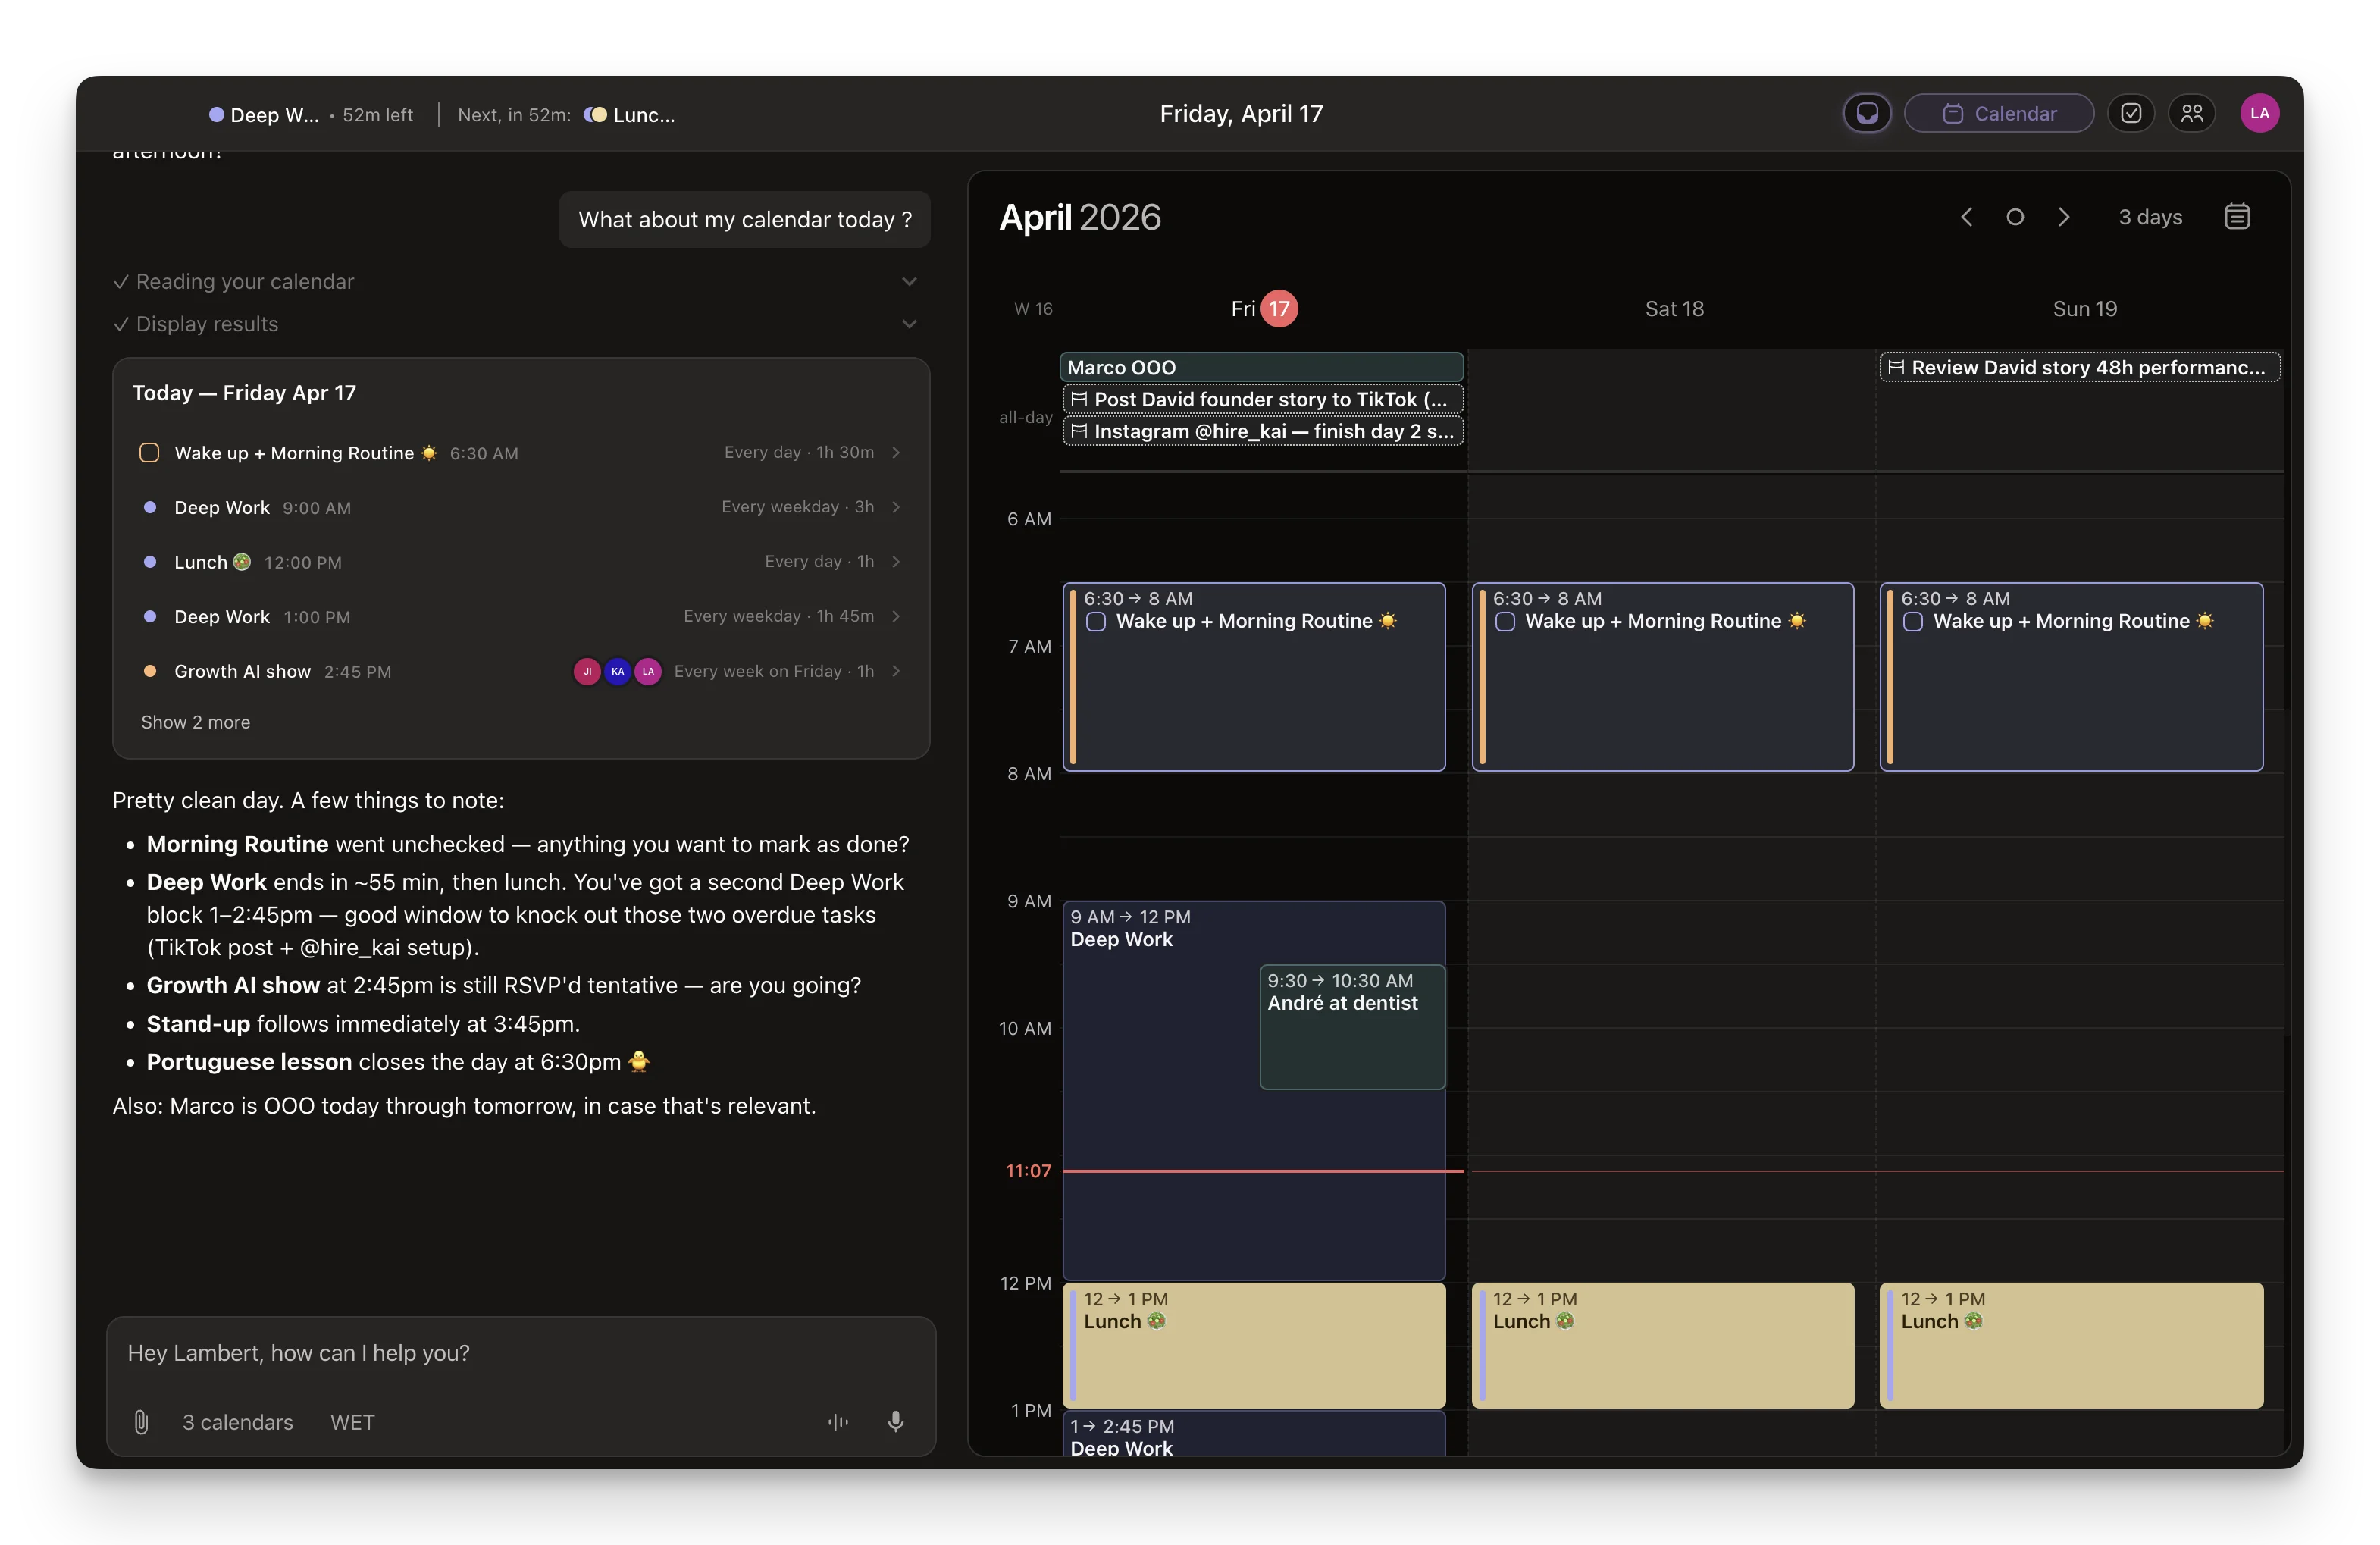Mark Morning Routine done in Today list
This screenshot has height=1545, width=2380.
pos(149,453)
